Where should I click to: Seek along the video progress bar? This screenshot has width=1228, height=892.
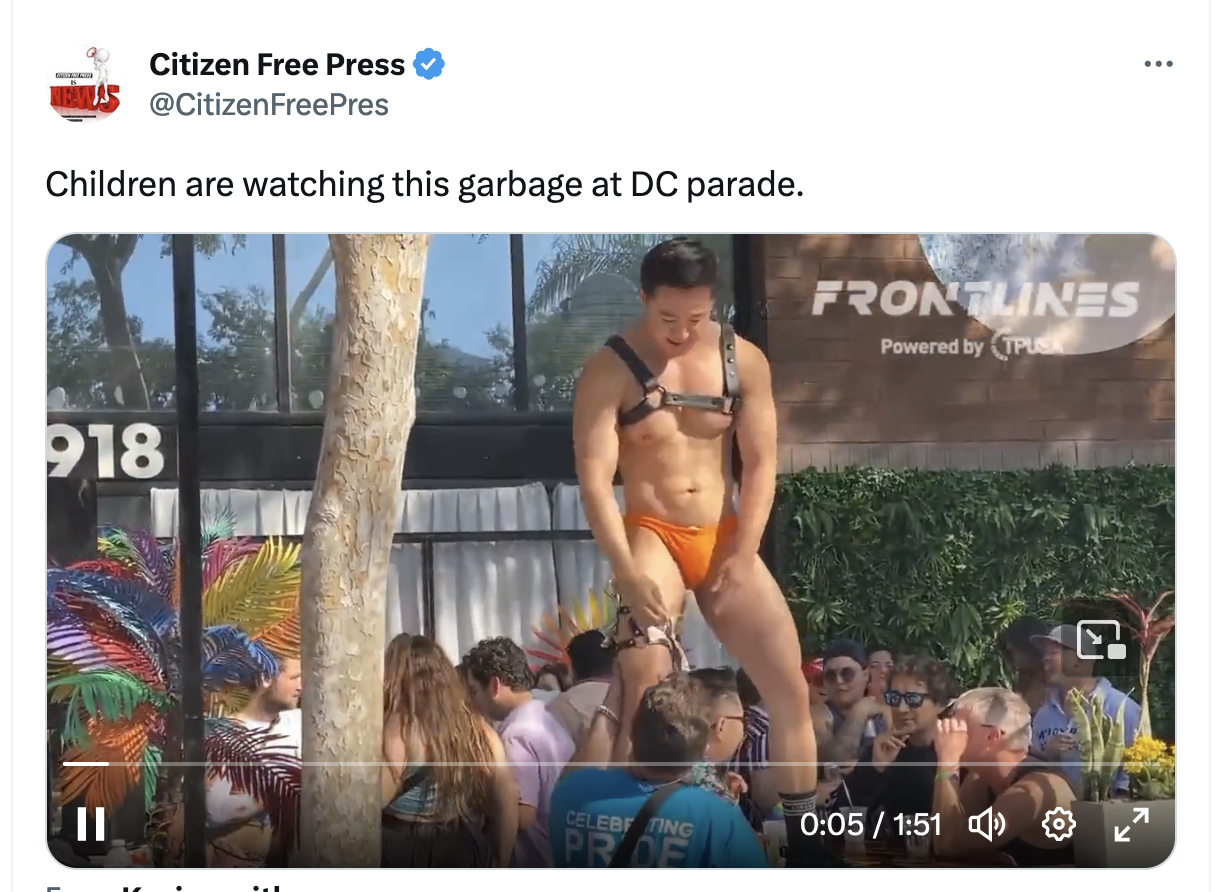[x=610, y=764]
